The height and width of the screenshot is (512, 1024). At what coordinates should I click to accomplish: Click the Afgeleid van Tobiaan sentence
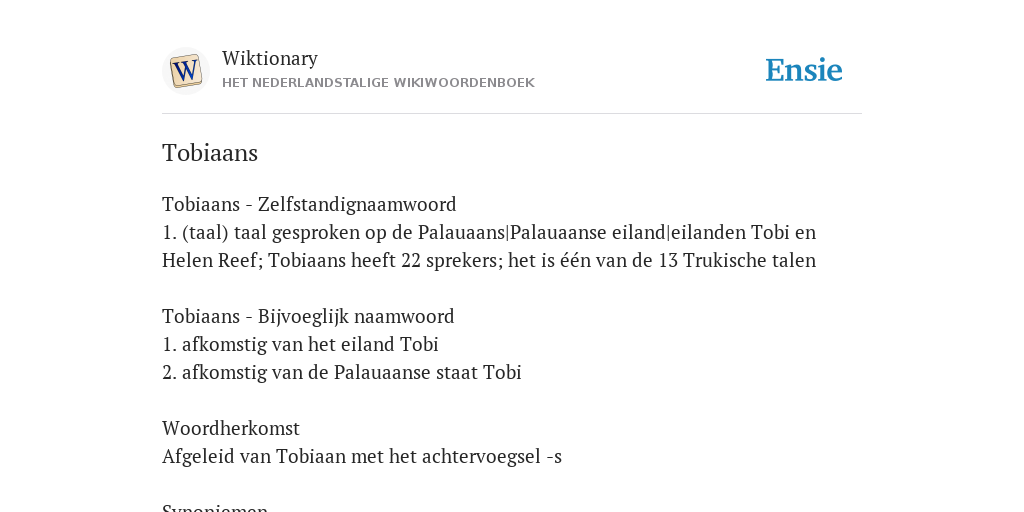(x=362, y=456)
